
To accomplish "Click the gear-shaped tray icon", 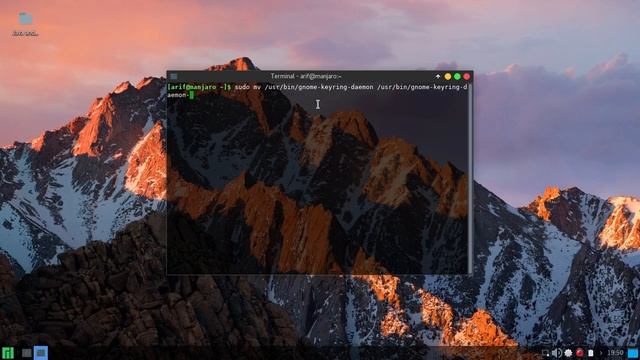I will click(x=568, y=353).
